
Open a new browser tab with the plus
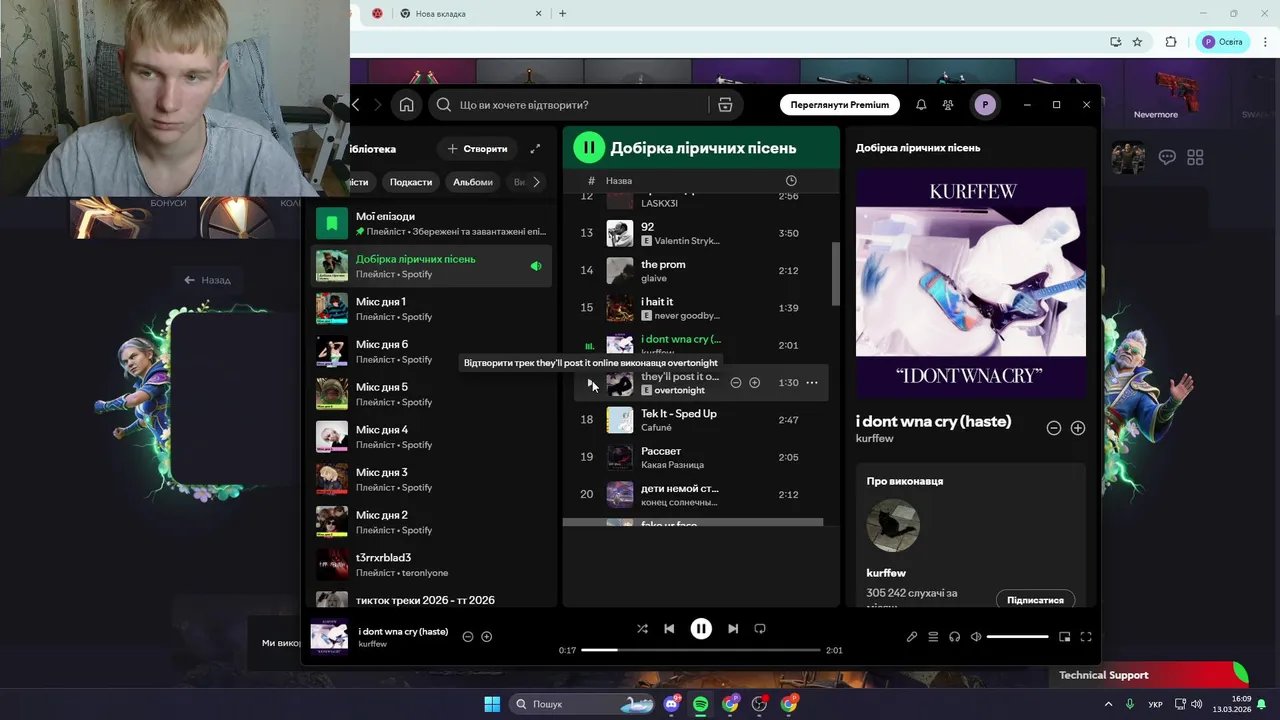point(562,14)
